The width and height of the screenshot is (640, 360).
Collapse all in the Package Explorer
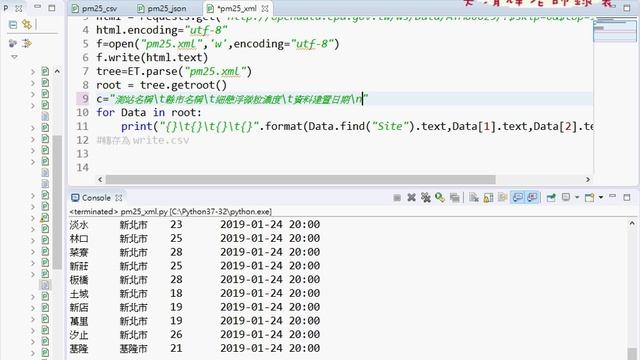(13, 25)
